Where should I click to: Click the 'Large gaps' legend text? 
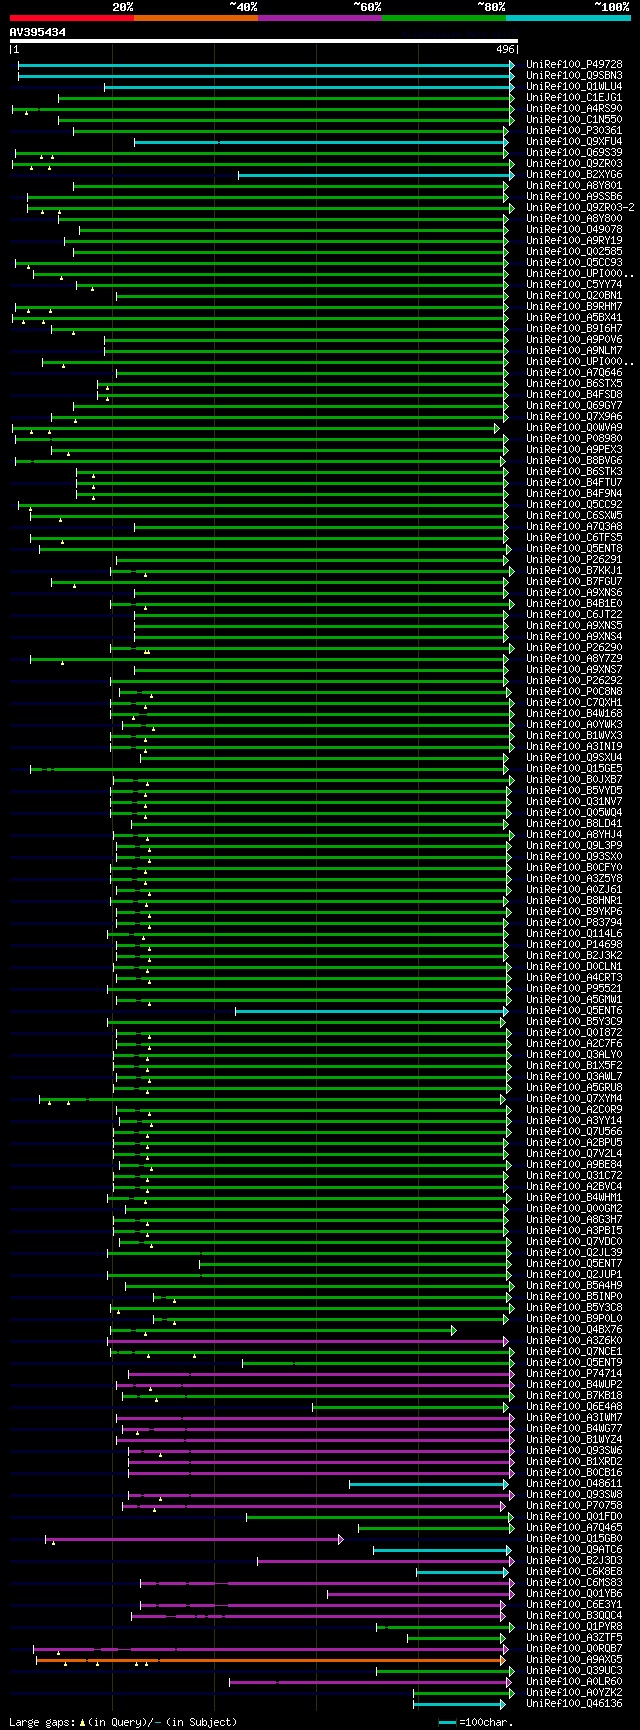tap(43, 1722)
